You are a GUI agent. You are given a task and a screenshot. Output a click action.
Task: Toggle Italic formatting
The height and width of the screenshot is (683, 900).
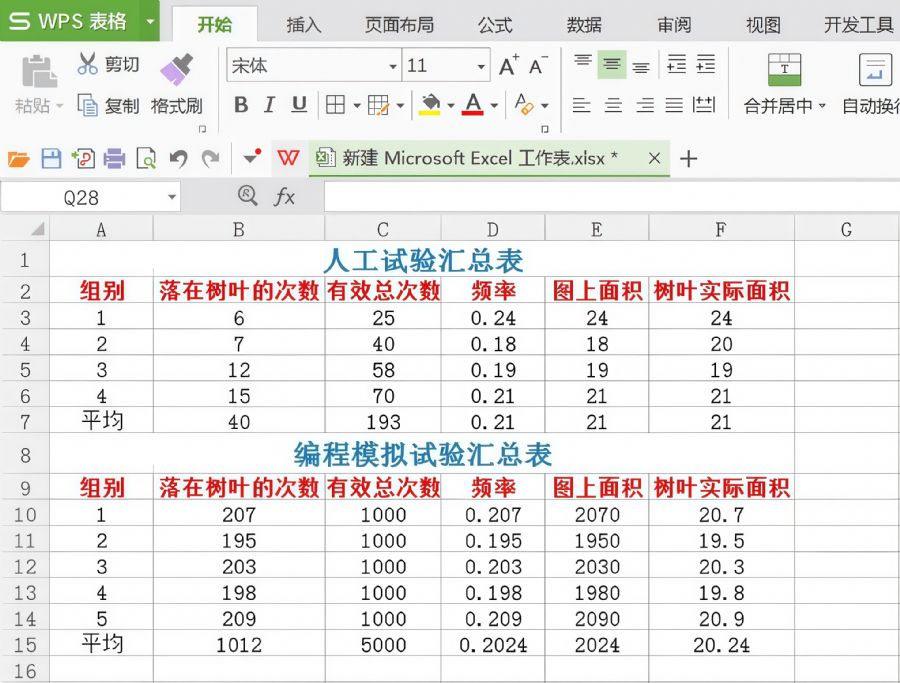coord(269,105)
